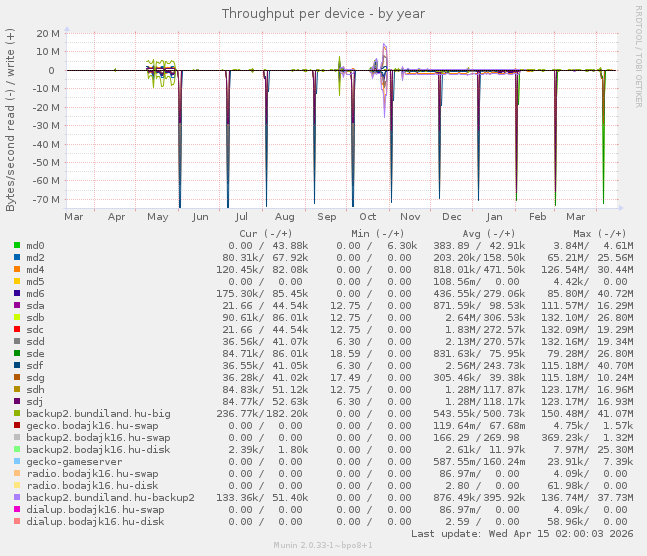The height and width of the screenshot is (556, 647).
Task: Click the gecko-gameserver legend swatch
Action: point(17,461)
